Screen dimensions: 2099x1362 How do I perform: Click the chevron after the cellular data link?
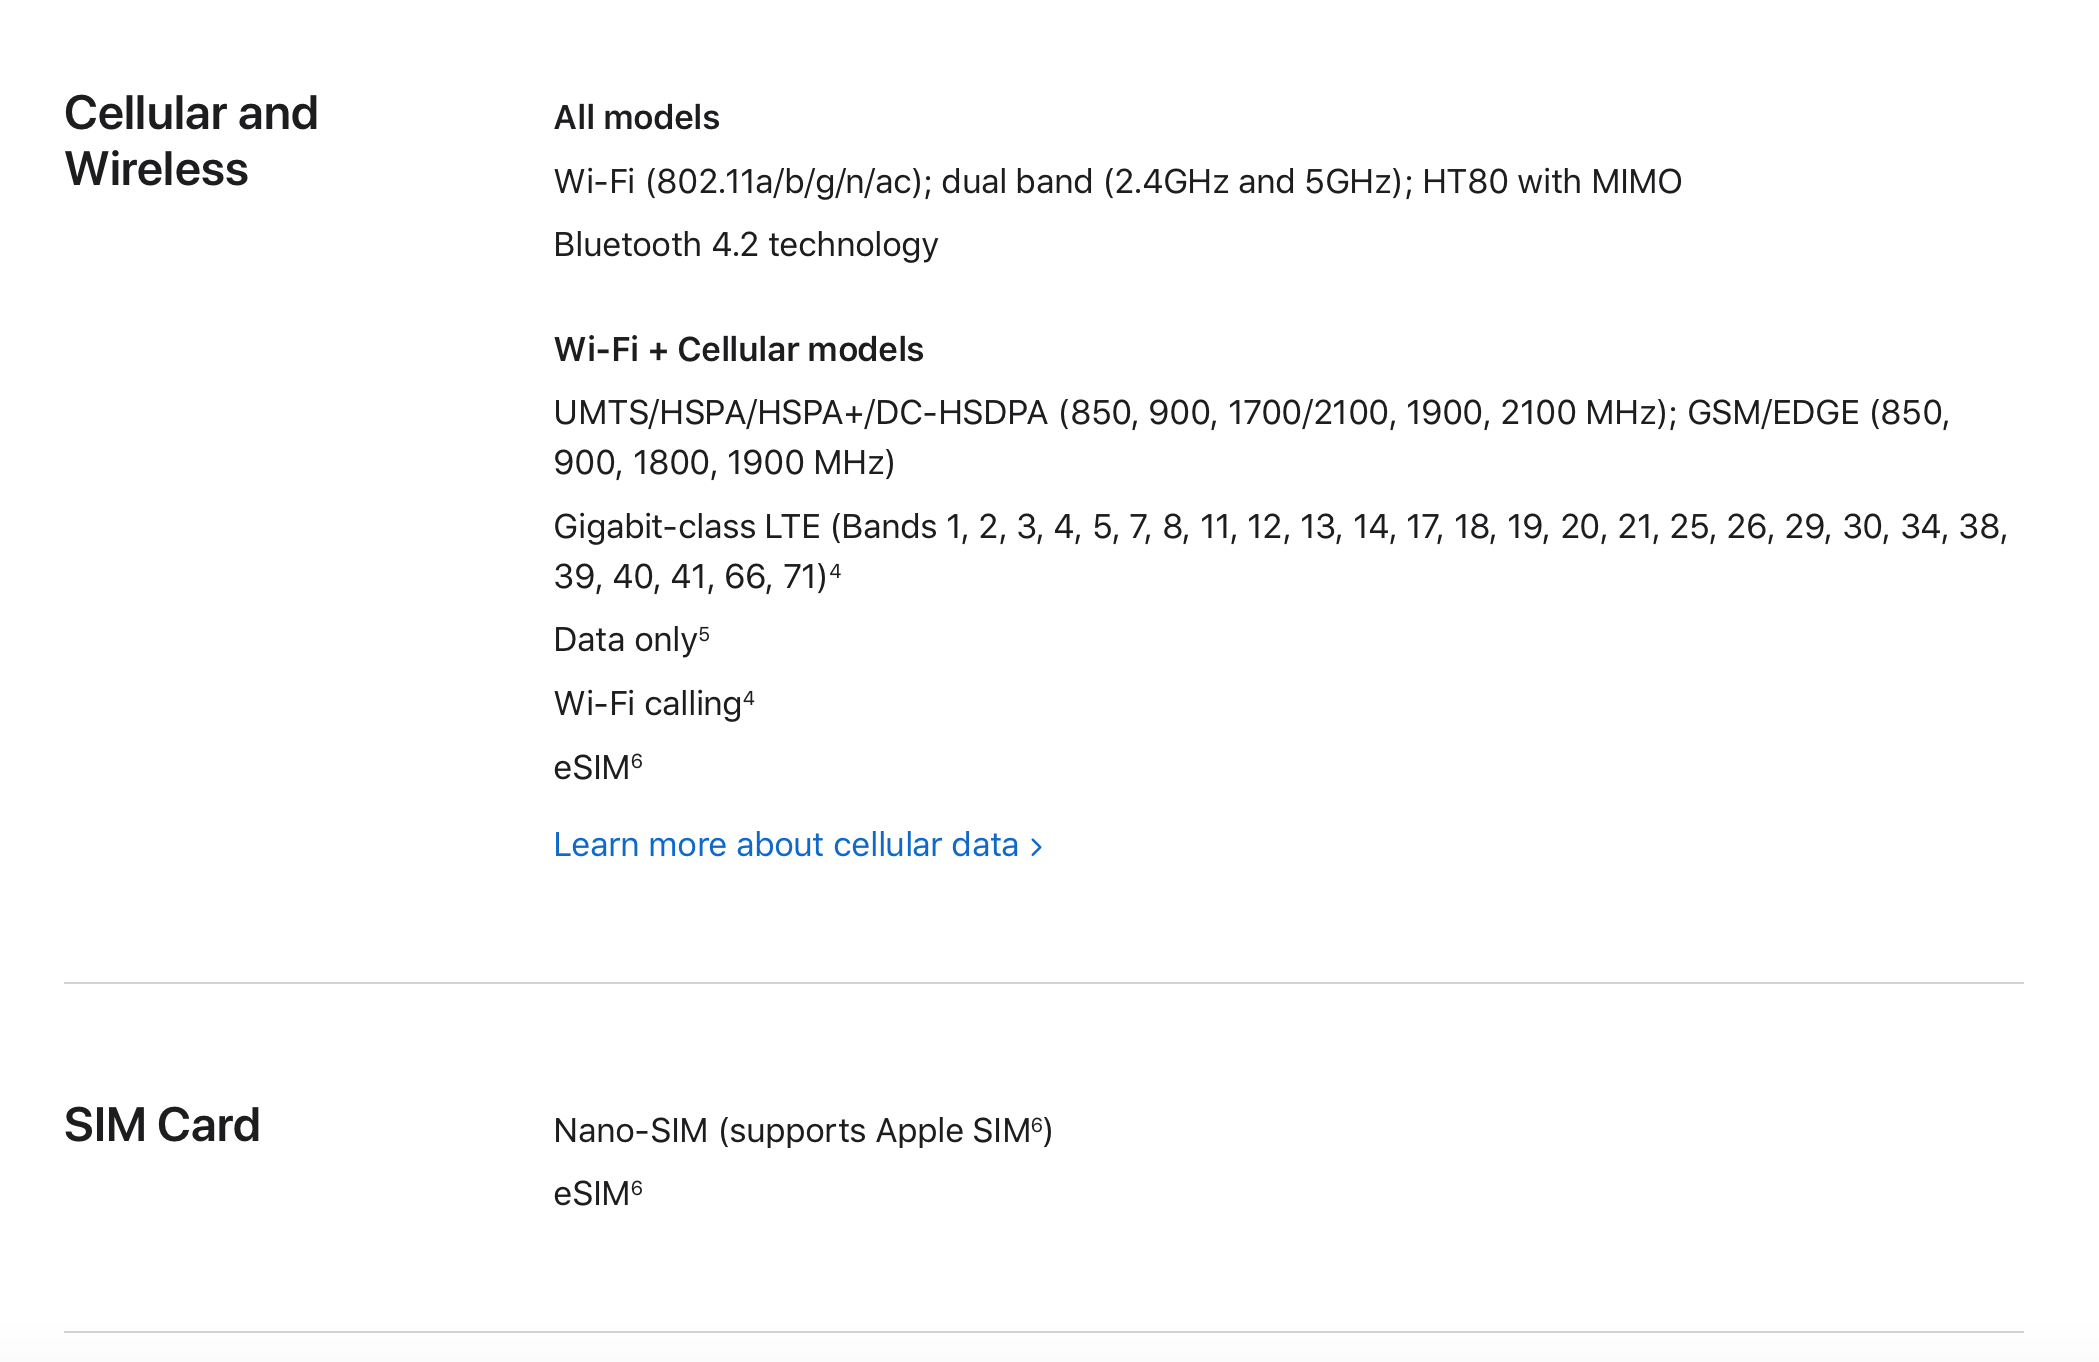click(x=1037, y=847)
